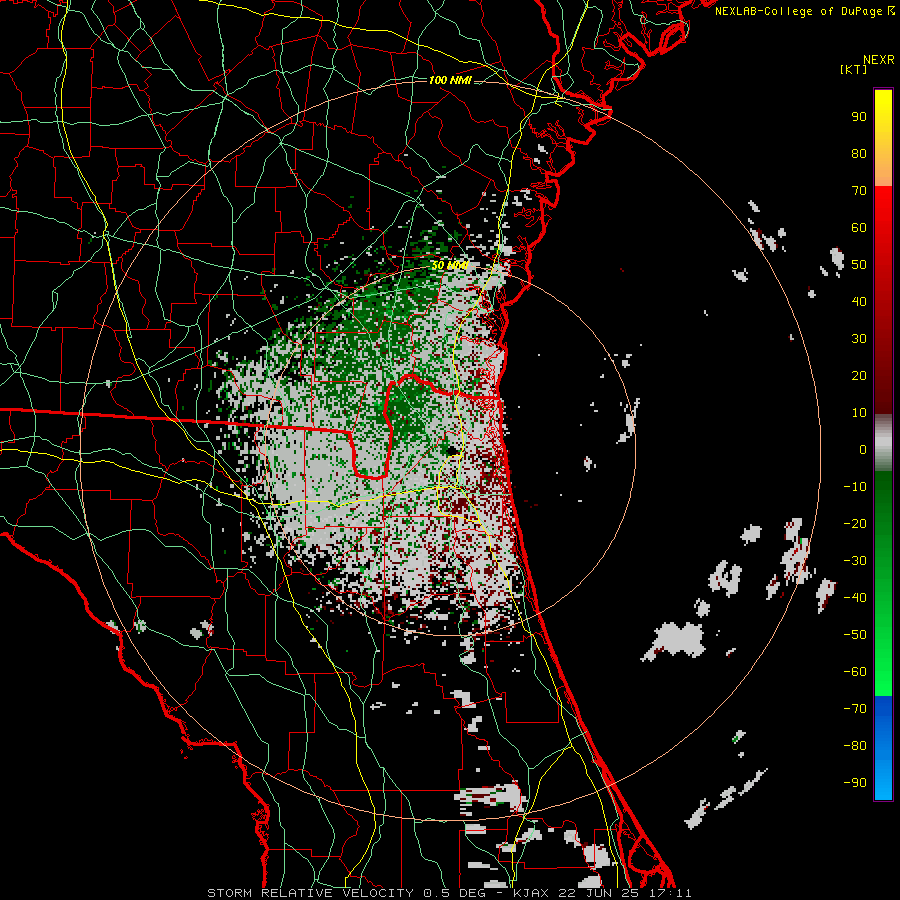Screen dimensions: 900x900
Task: Click the 70 value on the velocity scale
Action: click(x=859, y=191)
